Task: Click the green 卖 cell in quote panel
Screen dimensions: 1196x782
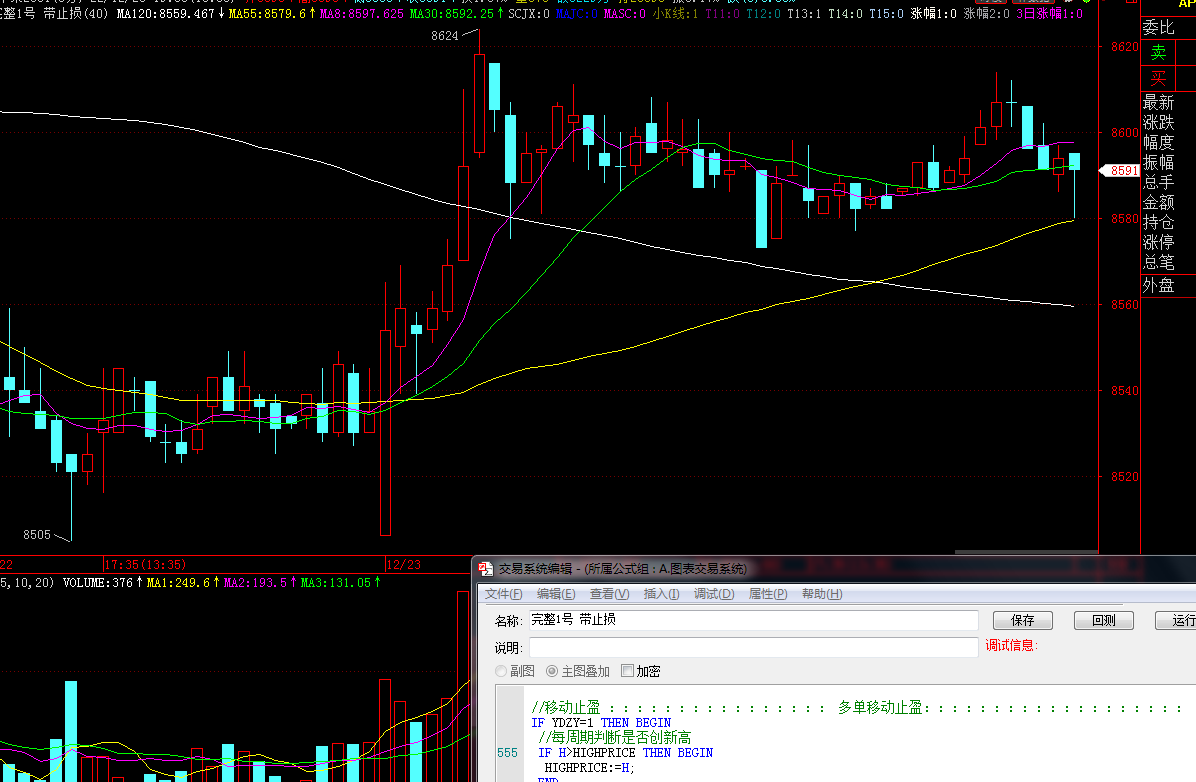Action: tap(1158, 53)
